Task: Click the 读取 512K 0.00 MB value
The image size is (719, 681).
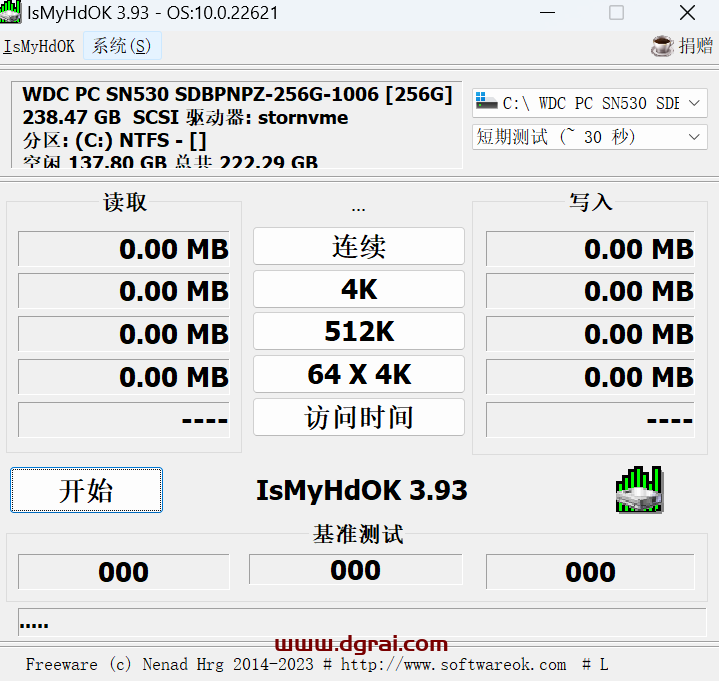Action: coord(124,334)
